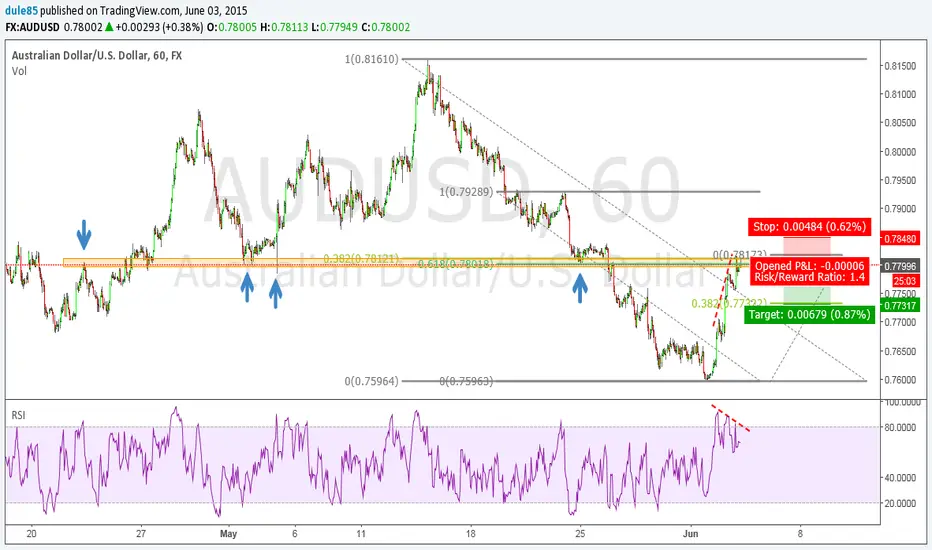Click the Jun date axis label
This screenshot has width=932, height=550.
691,533
